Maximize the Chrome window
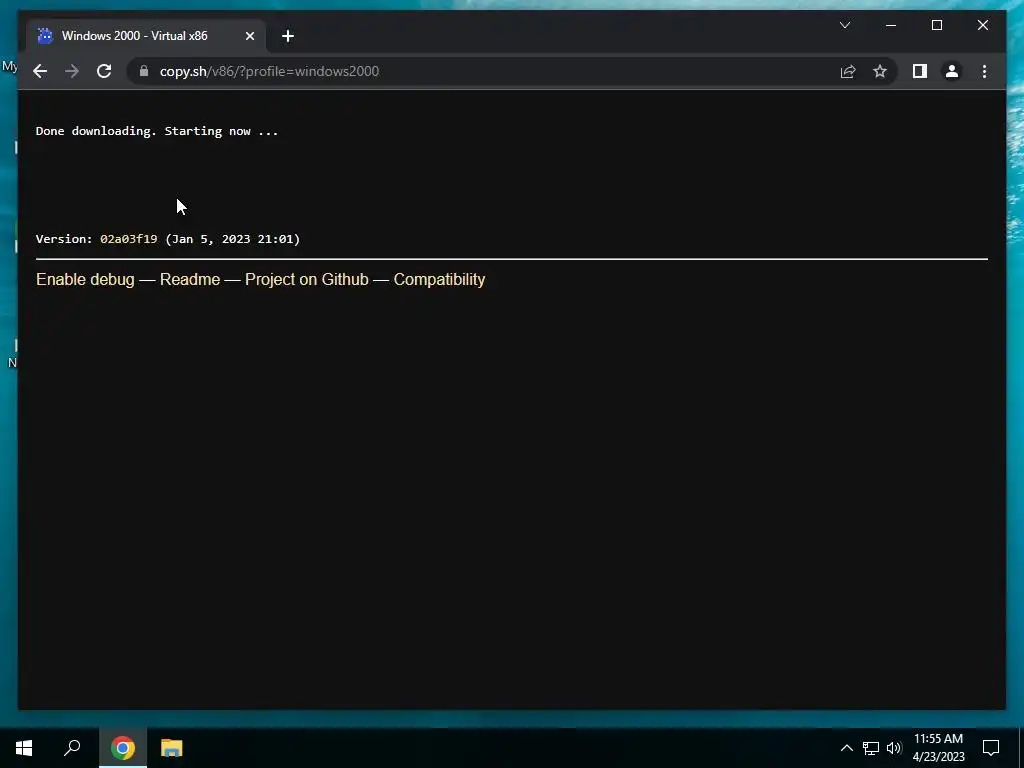The image size is (1024, 768). [x=936, y=25]
